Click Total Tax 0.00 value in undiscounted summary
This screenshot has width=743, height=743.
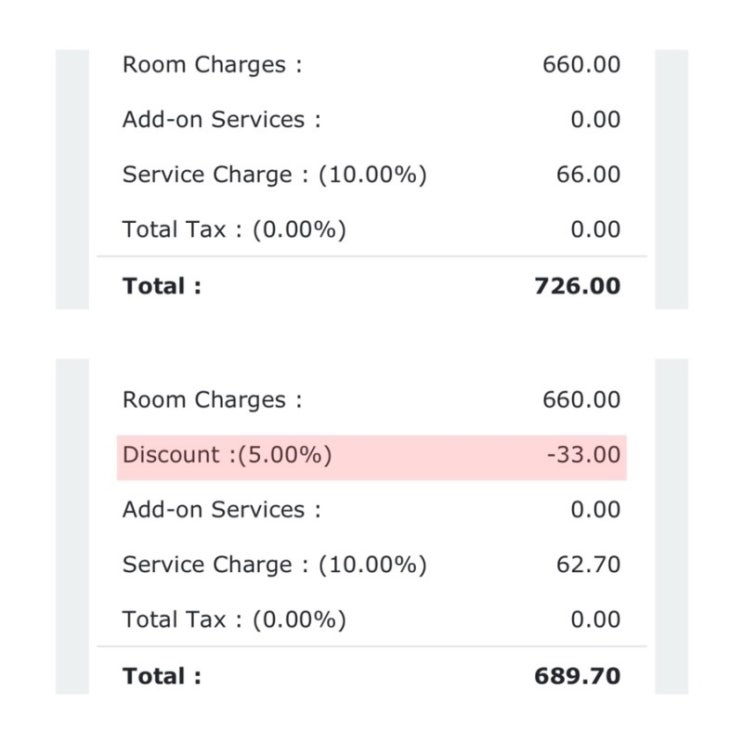(x=595, y=230)
